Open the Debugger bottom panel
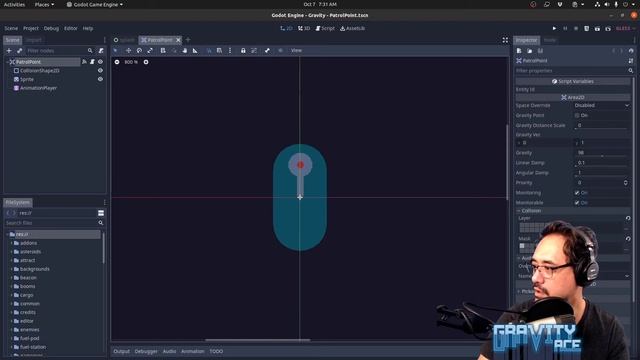This screenshot has height=360, width=640. tap(146, 351)
